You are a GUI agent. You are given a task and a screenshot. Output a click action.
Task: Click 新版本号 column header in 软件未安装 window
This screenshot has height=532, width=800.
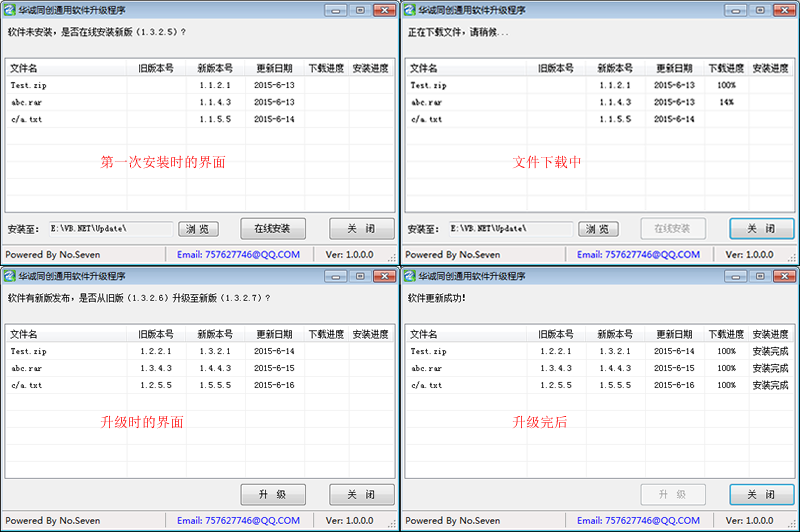(x=215, y=68)
